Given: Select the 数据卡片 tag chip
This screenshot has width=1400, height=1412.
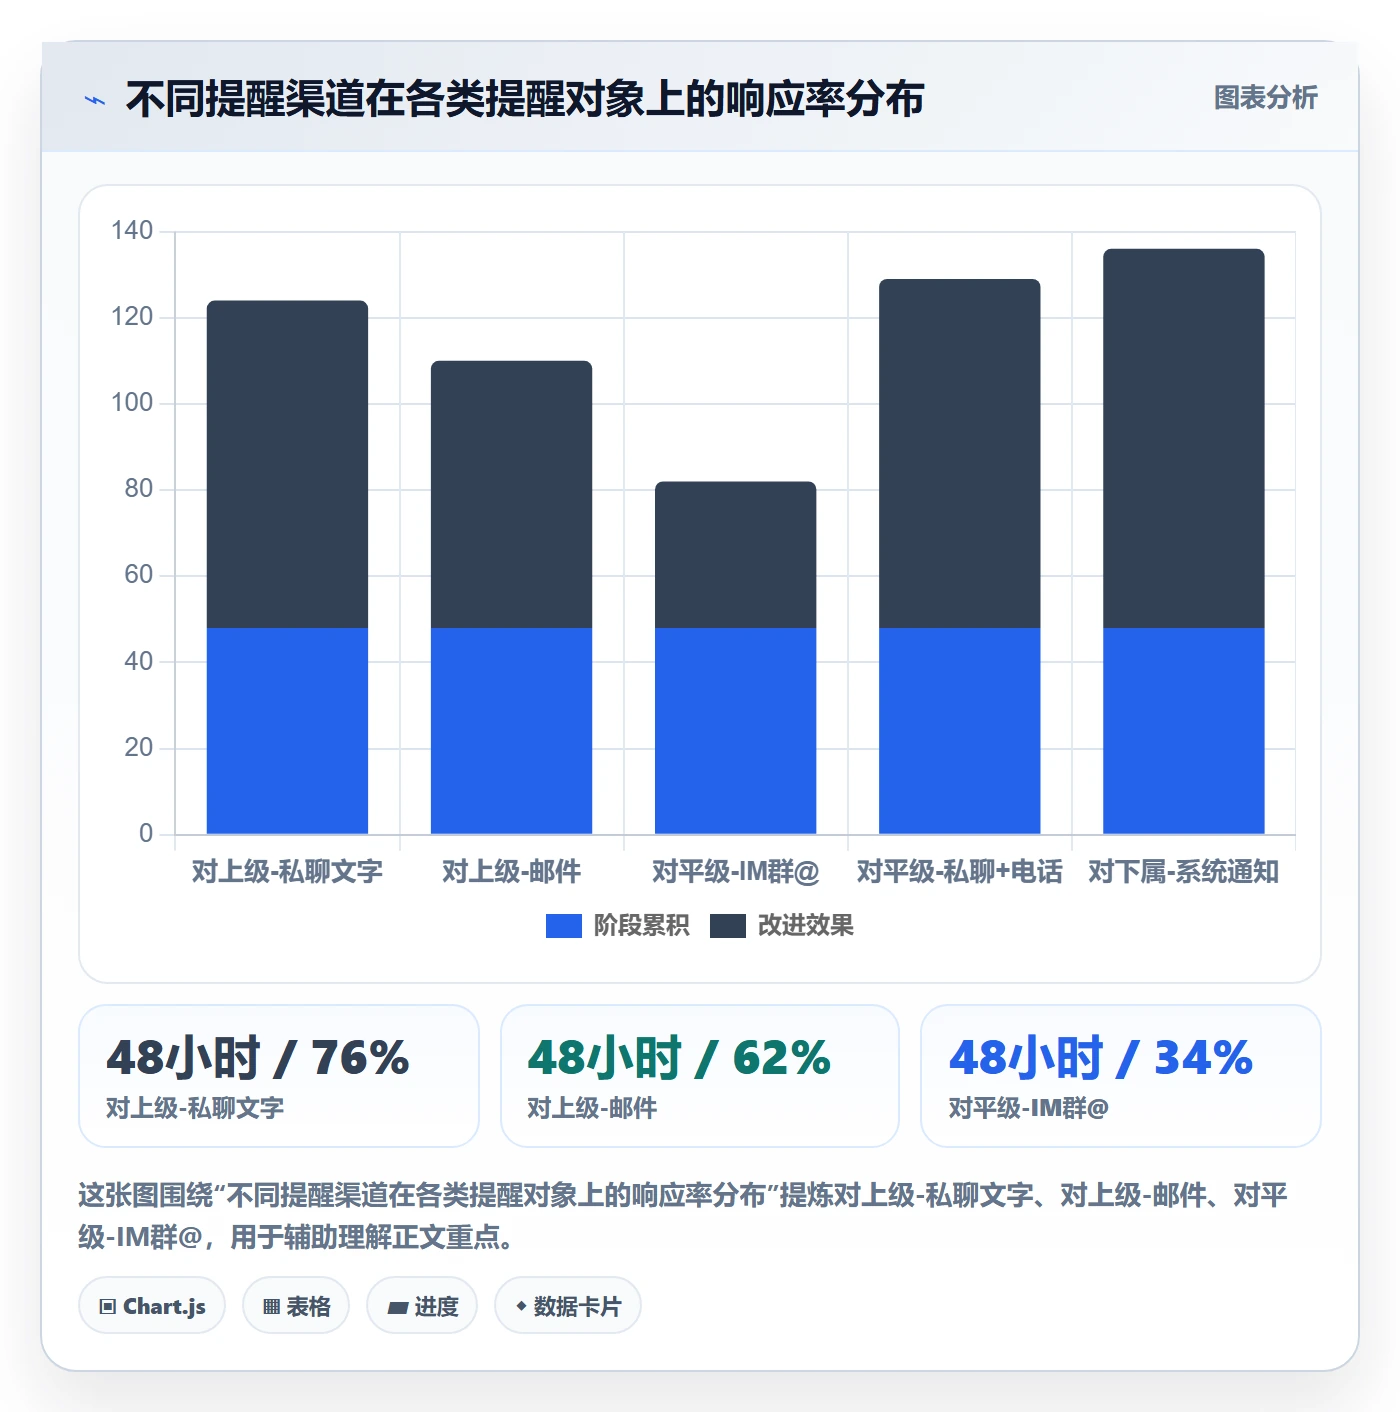Looking at the screenshot, I should (x=568, y=1306).
